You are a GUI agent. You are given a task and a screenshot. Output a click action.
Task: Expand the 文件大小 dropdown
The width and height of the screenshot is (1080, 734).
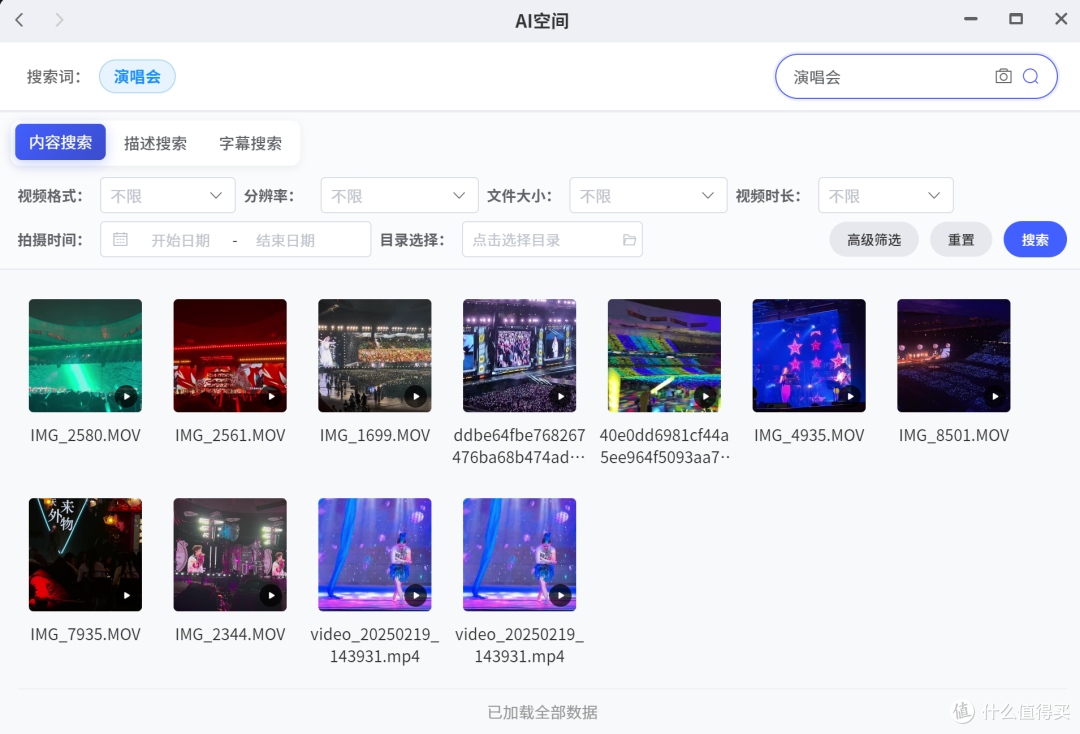pos(648,196)
